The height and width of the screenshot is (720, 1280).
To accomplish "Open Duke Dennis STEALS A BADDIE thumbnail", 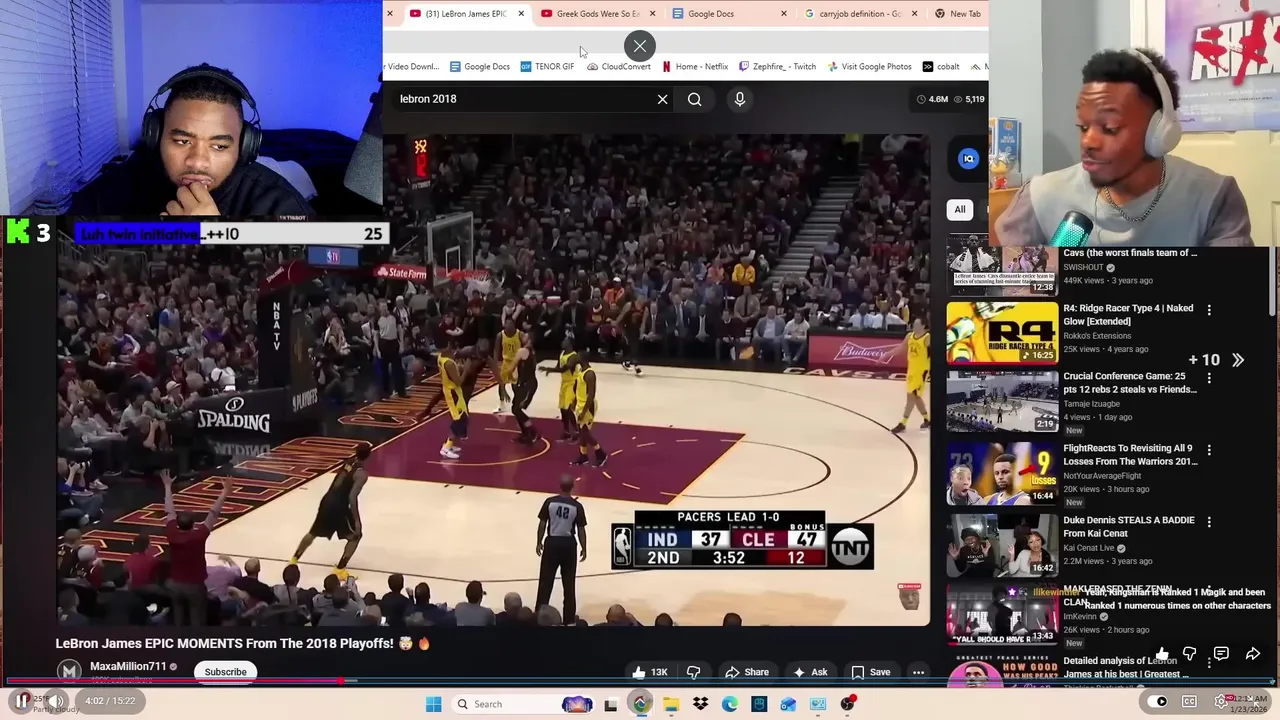I will coord(1002,545).
